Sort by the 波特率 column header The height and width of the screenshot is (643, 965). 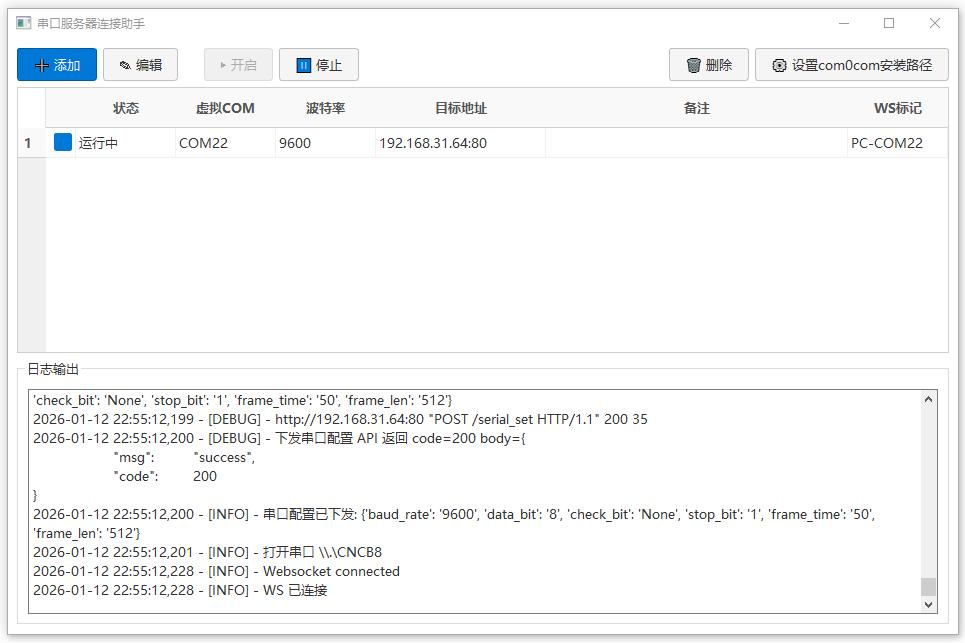(325, 108)
